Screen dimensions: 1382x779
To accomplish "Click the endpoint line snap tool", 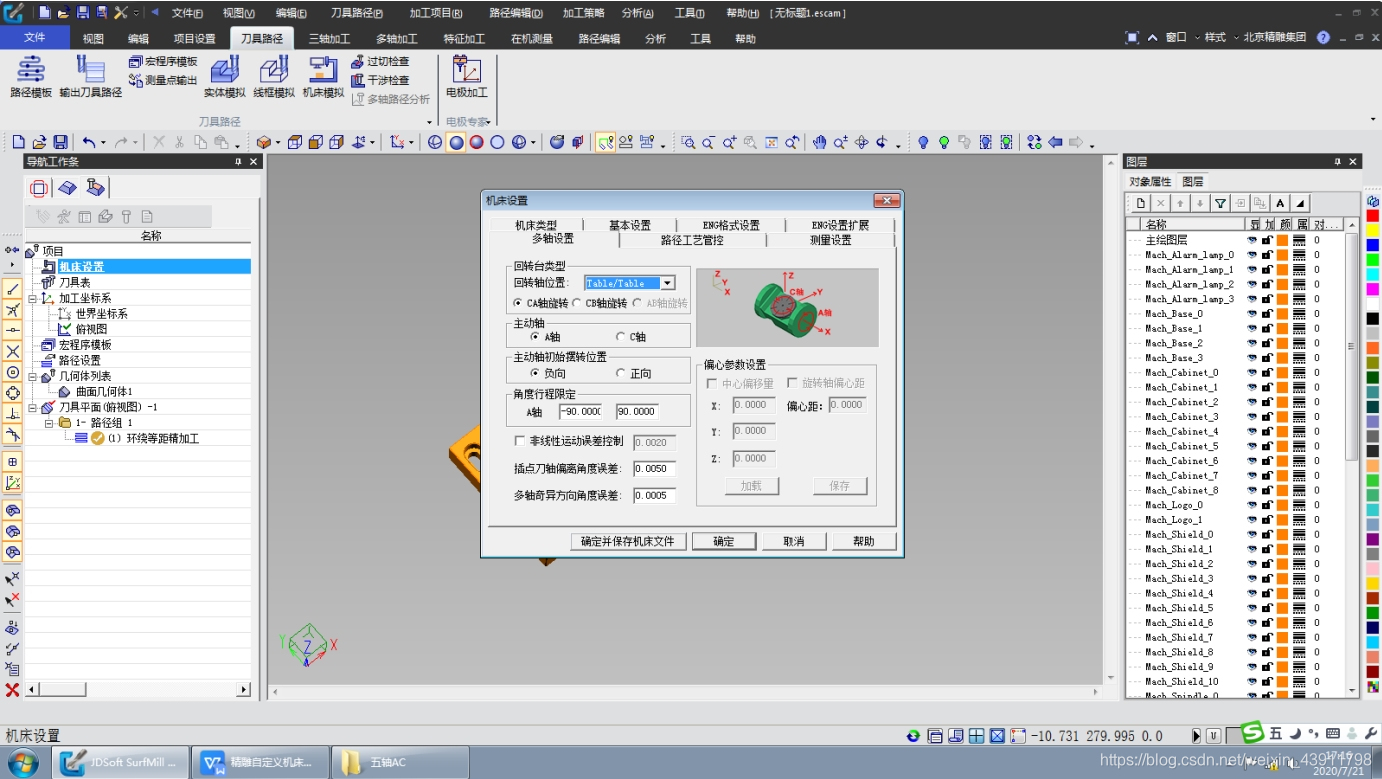I will (13, 289).
